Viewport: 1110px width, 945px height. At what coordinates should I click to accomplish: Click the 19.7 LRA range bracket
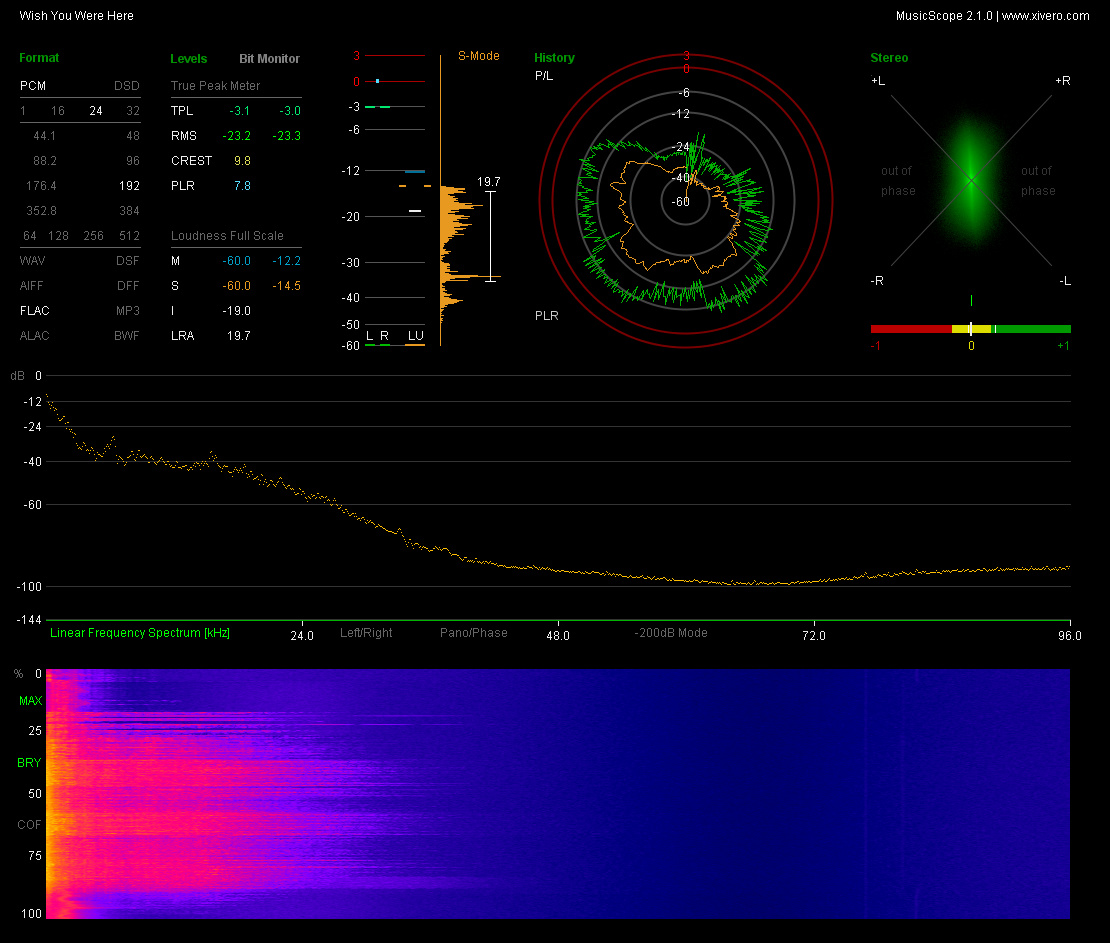coord(490,235)
